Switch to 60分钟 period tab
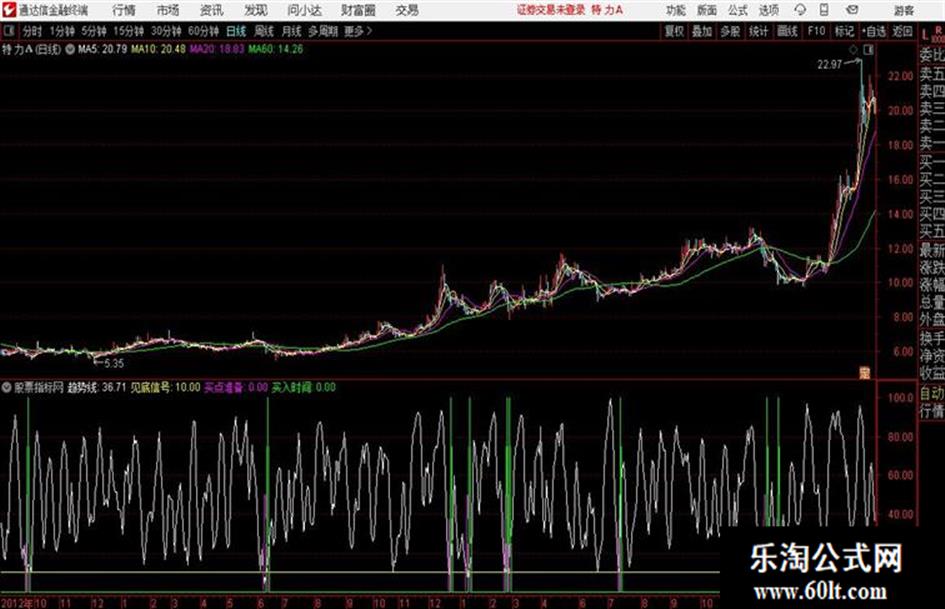The width and height of the screenshot is (945, 609). [x=204, y=31]
